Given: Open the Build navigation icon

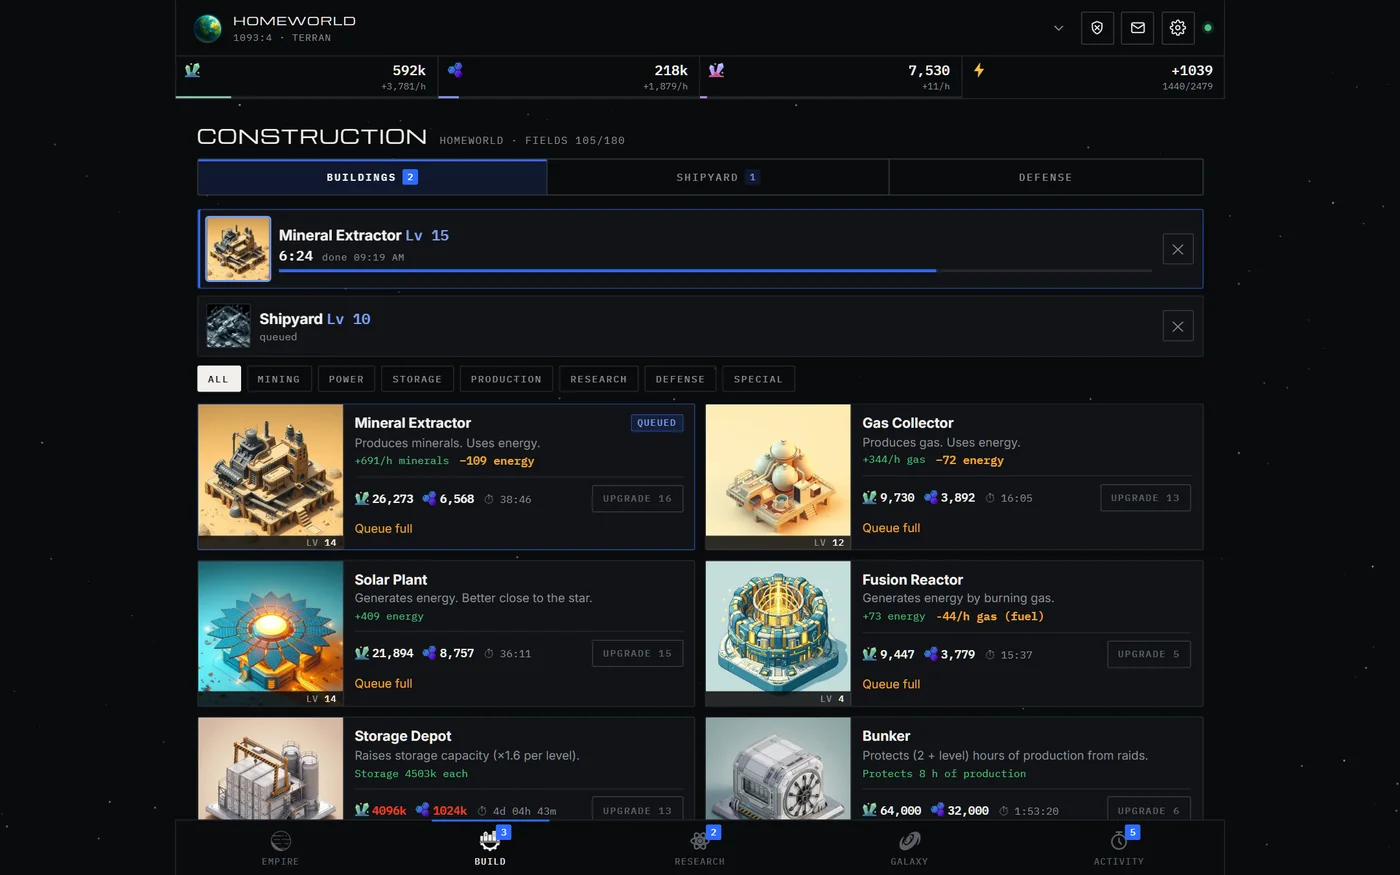Looking at the screenshot, I should (x=490, y=841).
